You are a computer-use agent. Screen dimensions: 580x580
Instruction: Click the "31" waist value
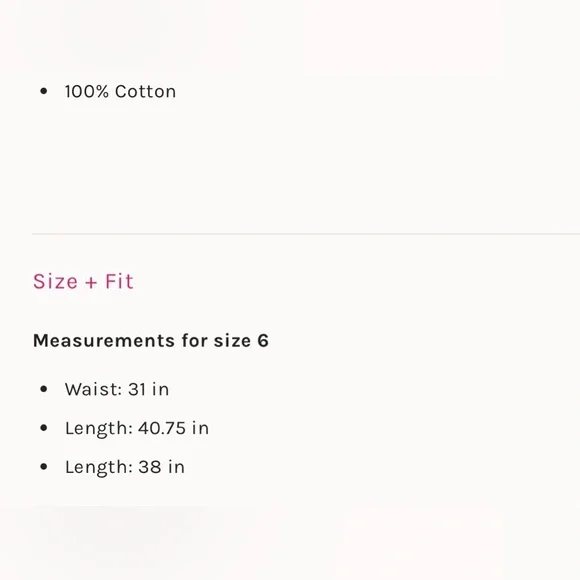pos(137,389)
